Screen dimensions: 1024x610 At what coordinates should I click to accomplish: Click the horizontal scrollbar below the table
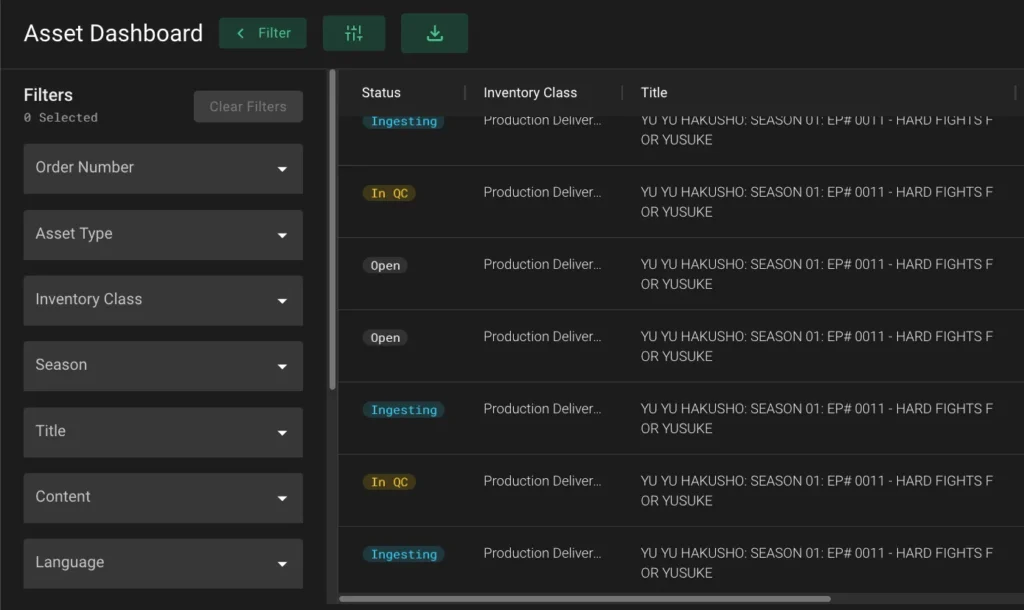pos(585,599)
